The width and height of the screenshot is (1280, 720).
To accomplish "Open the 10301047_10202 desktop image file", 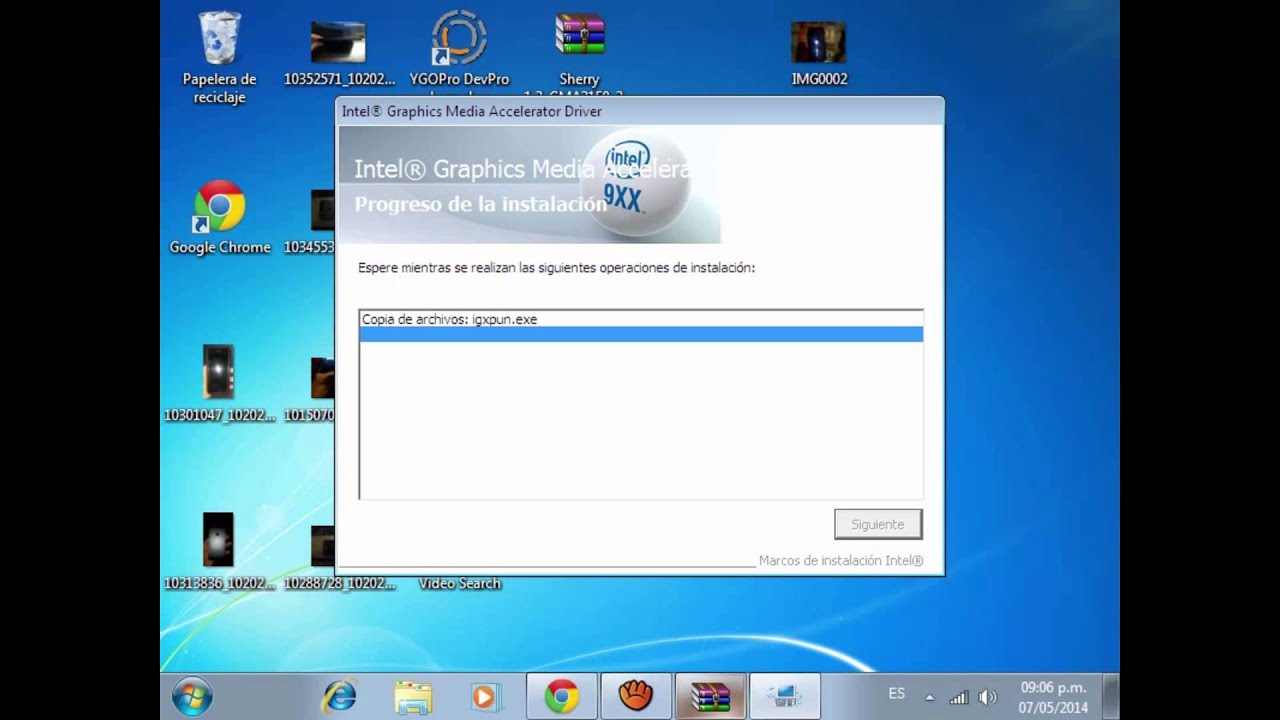I will point(219,384).
